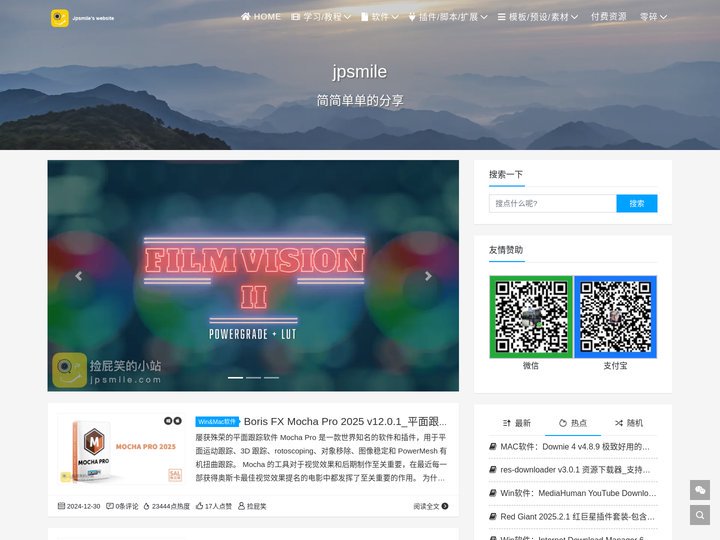Image resolution: width=720 pixels, height=540 pixels.
Task: Click the 学习/教程 film icon
Action: coord(296,17)
